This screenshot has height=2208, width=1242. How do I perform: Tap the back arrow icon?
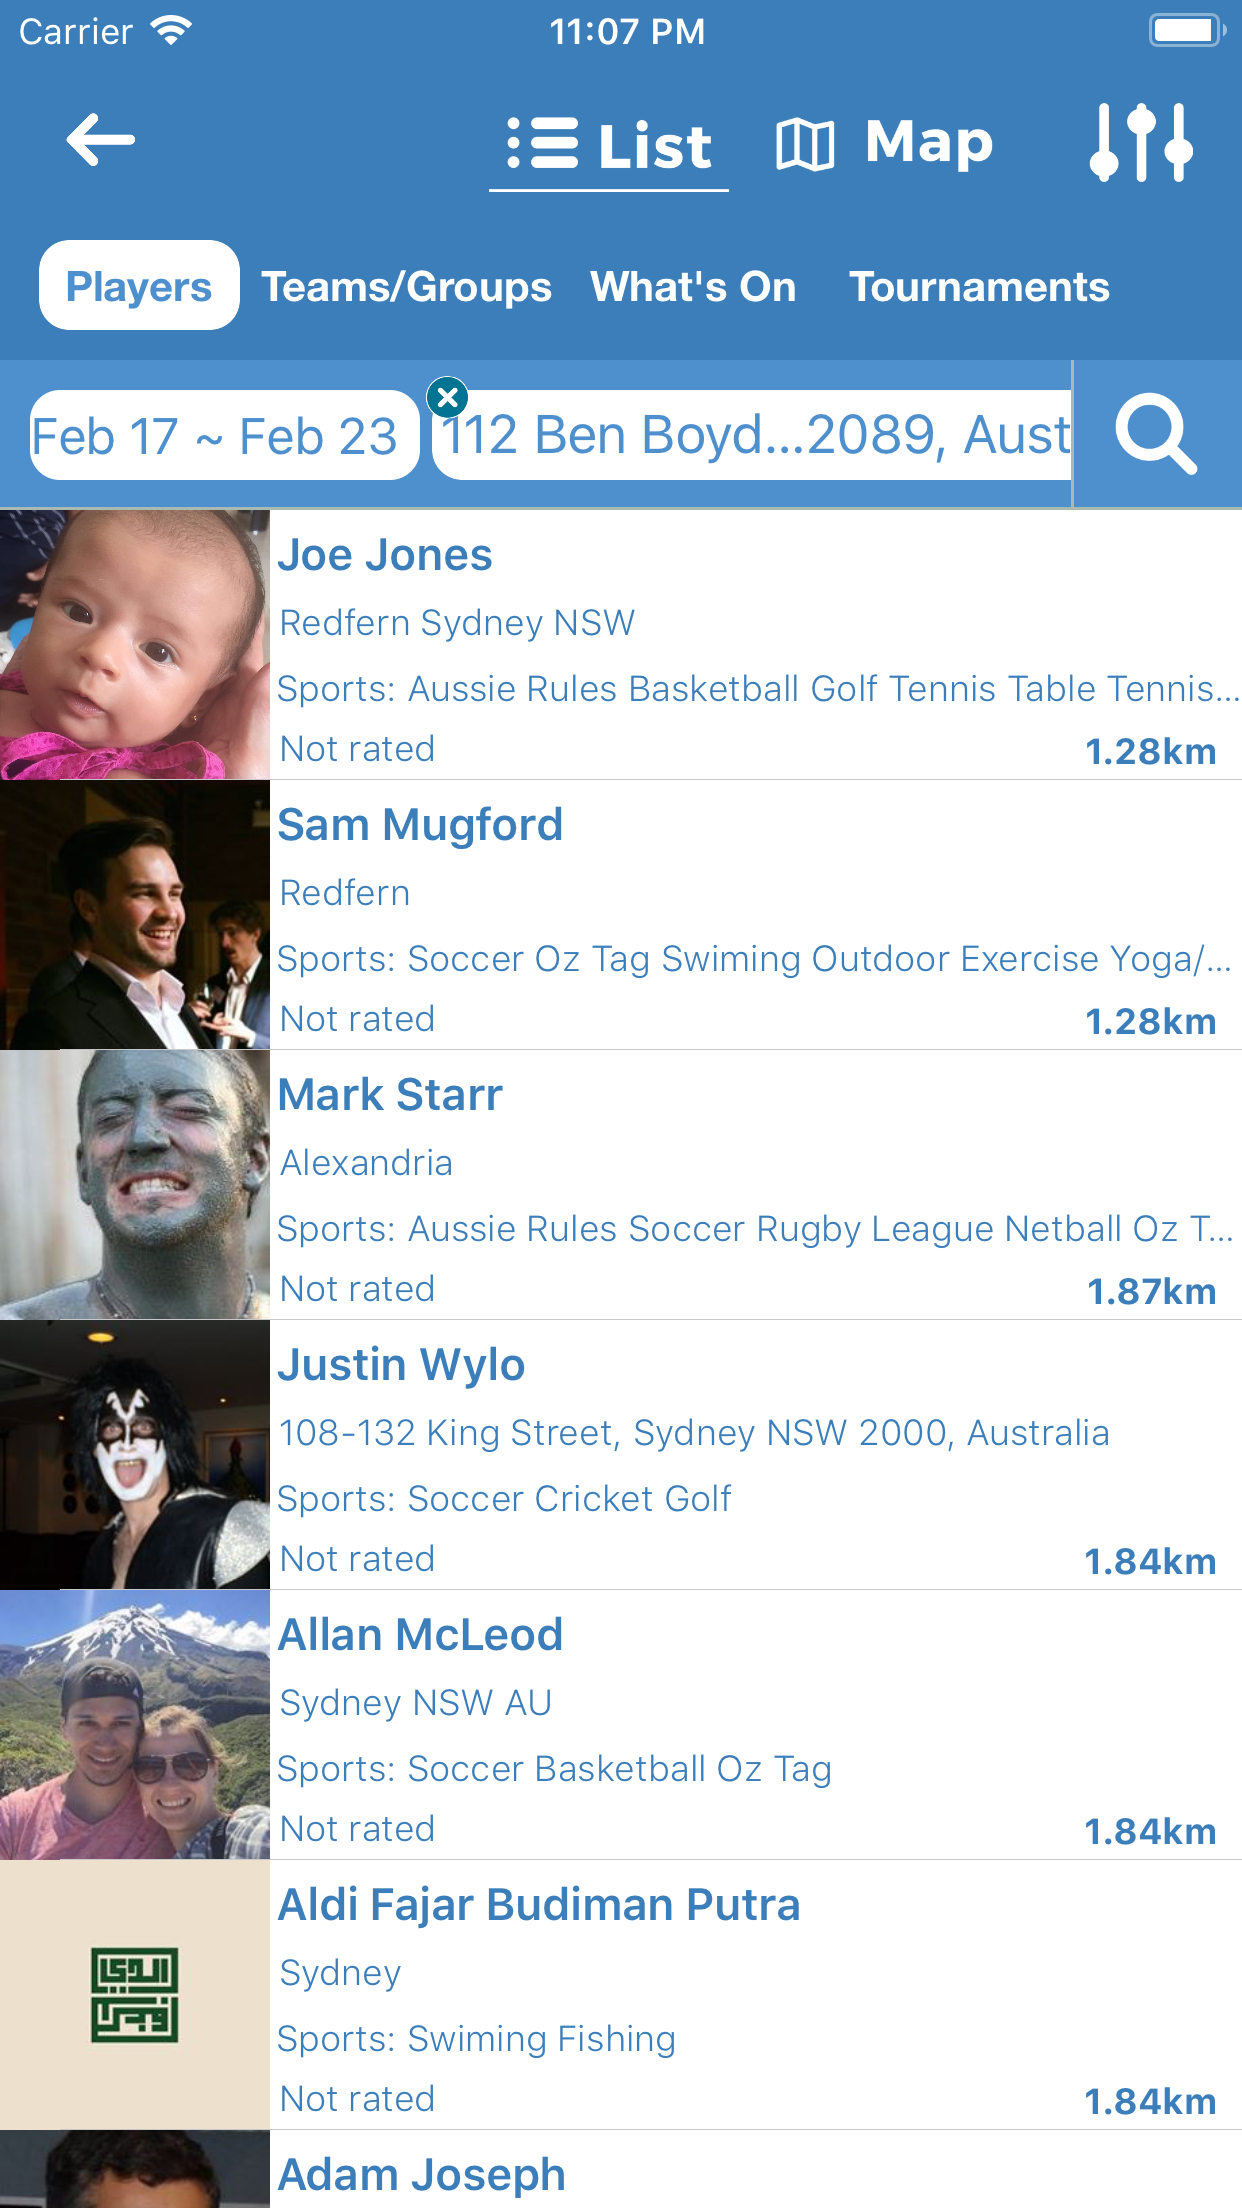click(x=100, y=140)
